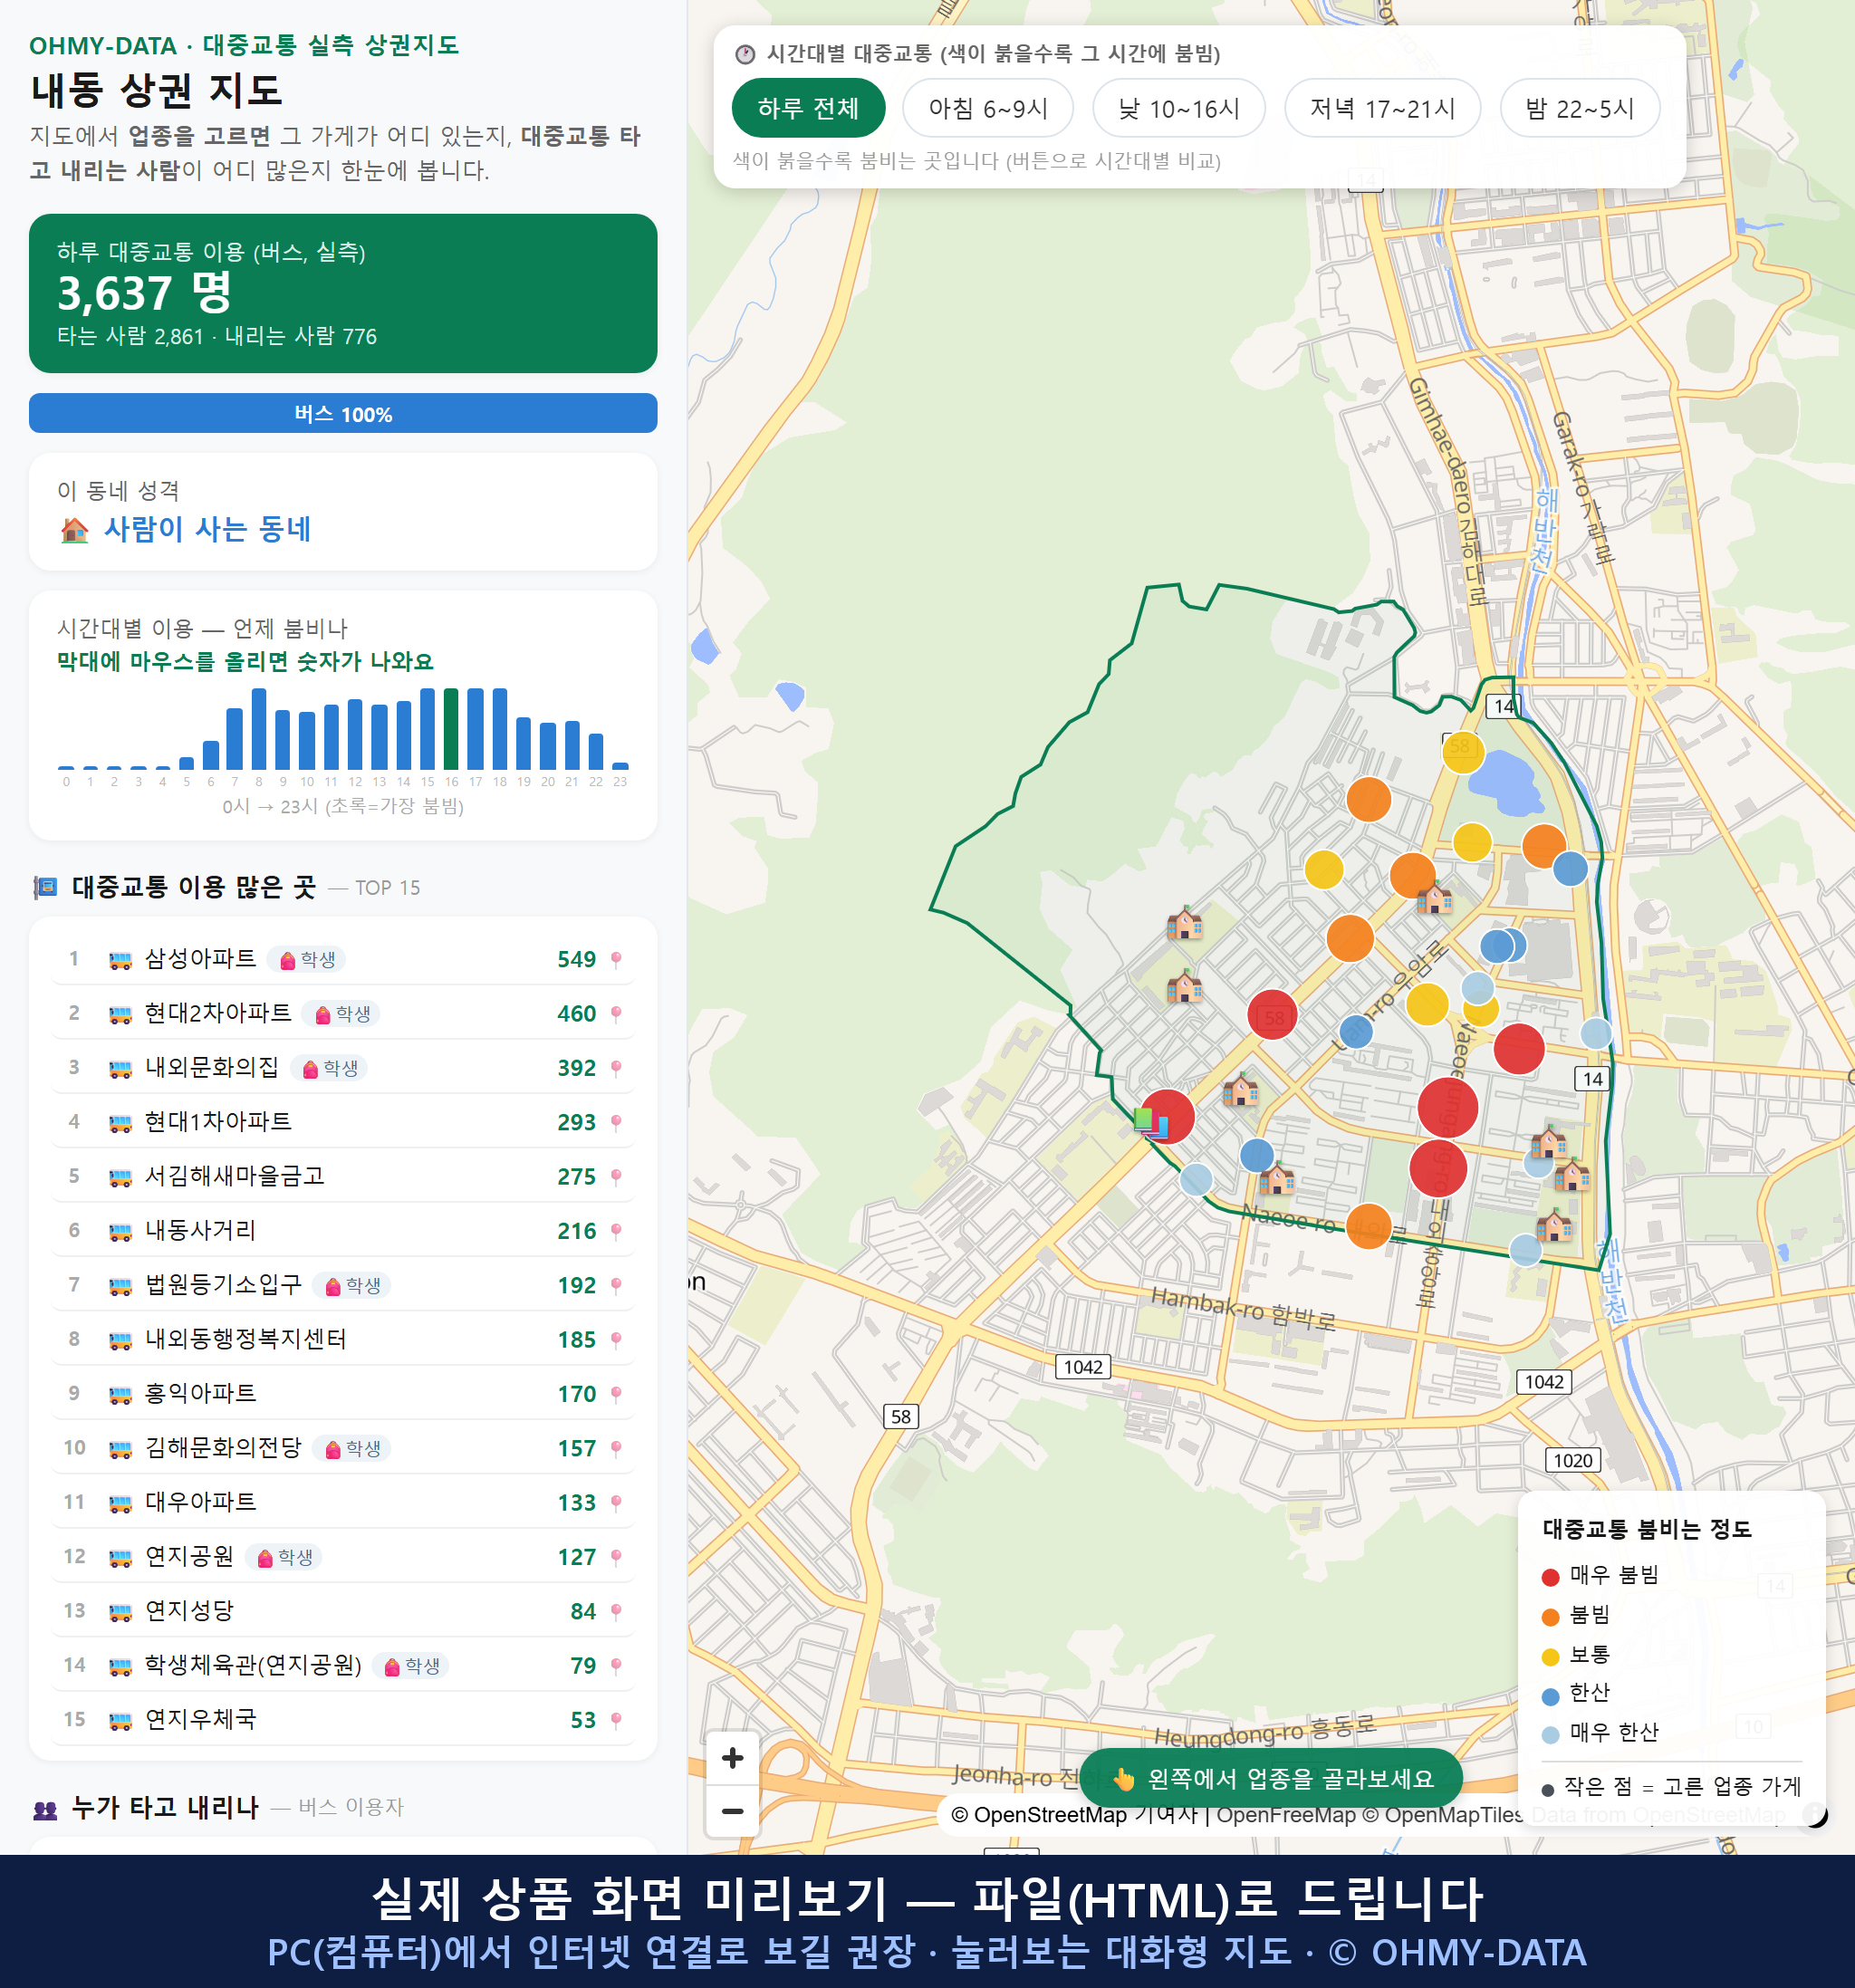Open the 홍익아파트 list row

[343, 1394]
